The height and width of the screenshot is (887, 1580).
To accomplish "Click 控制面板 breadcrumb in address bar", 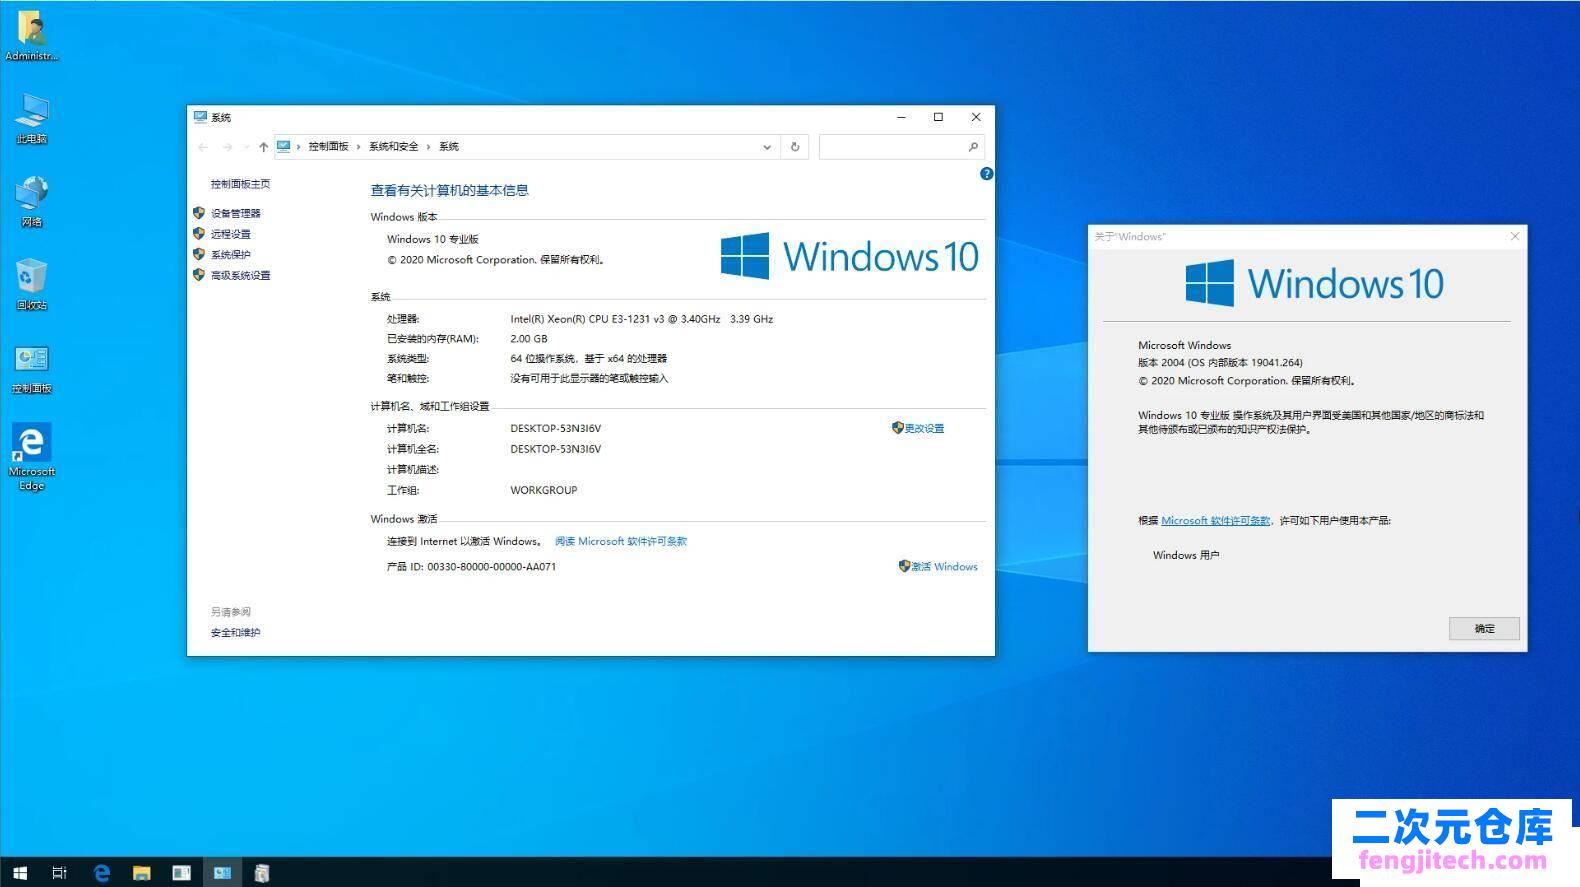I will pyautogui.click(x=329, y=147).
